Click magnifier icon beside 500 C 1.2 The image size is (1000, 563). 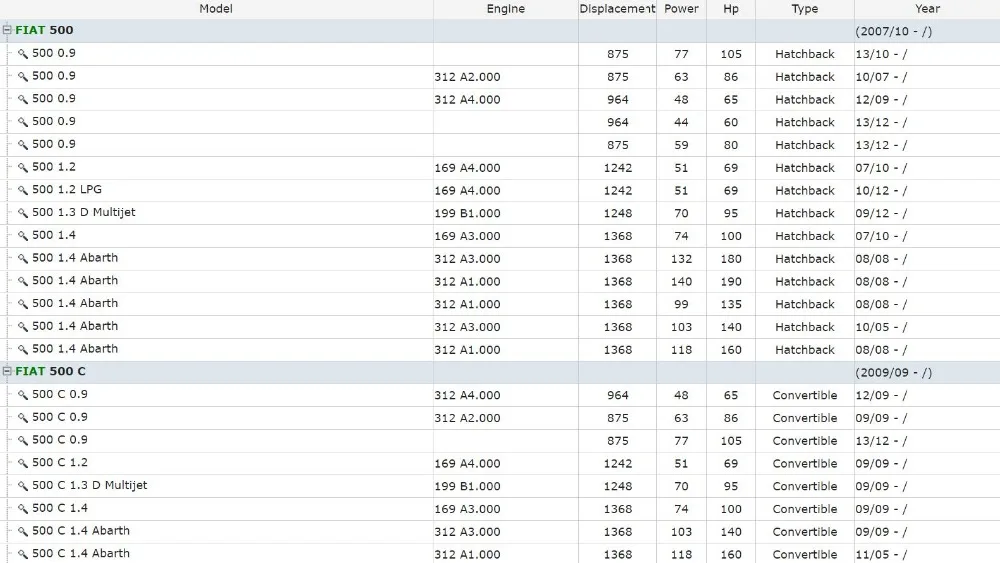(x=23, y=463)
